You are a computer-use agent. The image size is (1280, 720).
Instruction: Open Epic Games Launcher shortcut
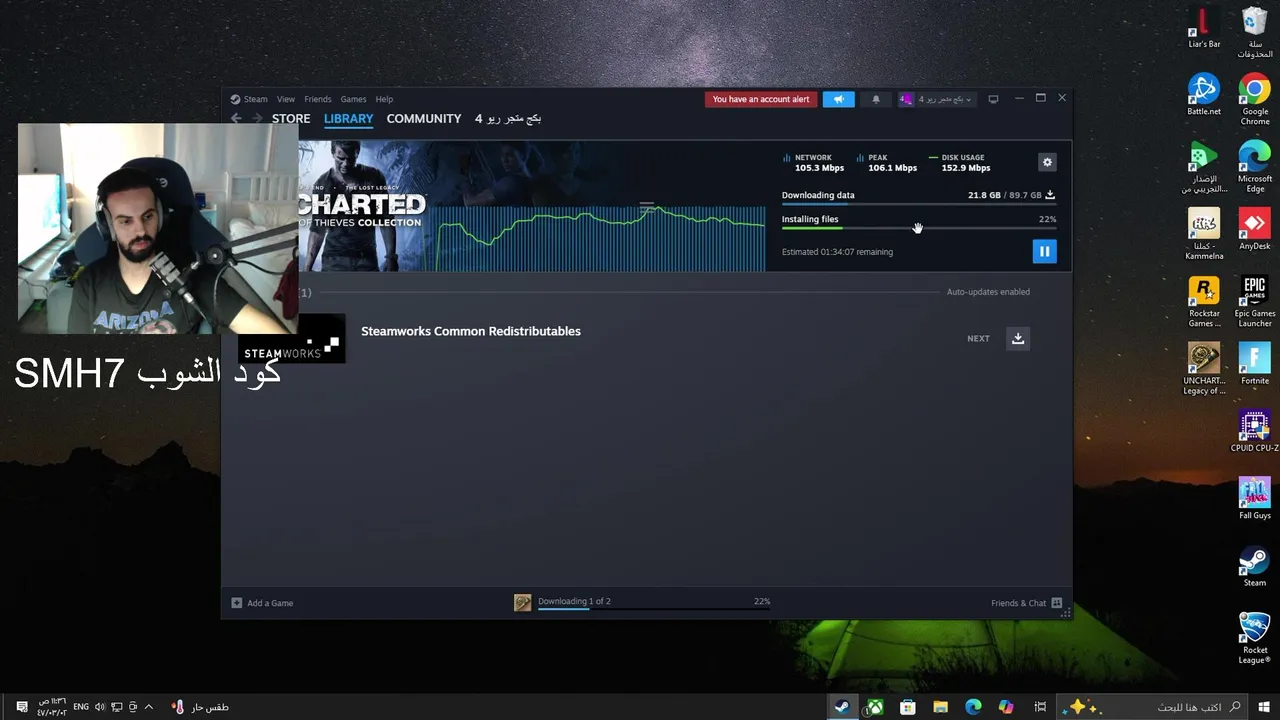point(1255,302)
